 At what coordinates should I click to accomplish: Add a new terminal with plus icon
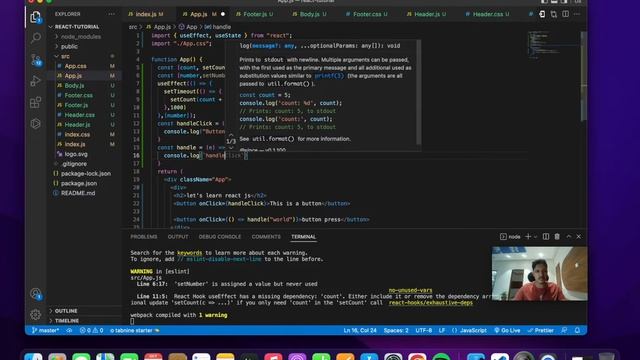pos(528,236)
